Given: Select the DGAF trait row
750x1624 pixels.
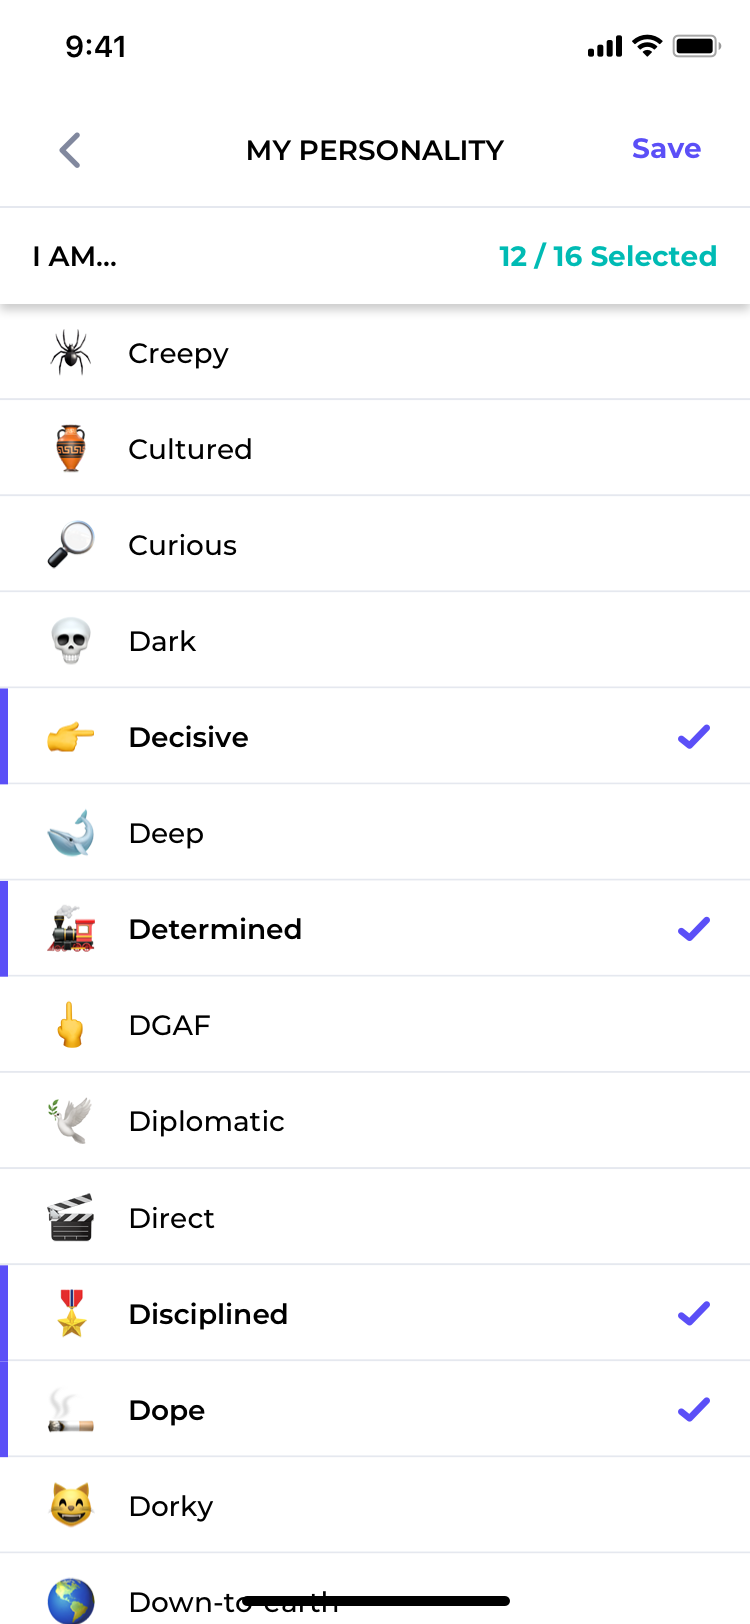Looking at the screenshot, I should [x=375, y=1025].
